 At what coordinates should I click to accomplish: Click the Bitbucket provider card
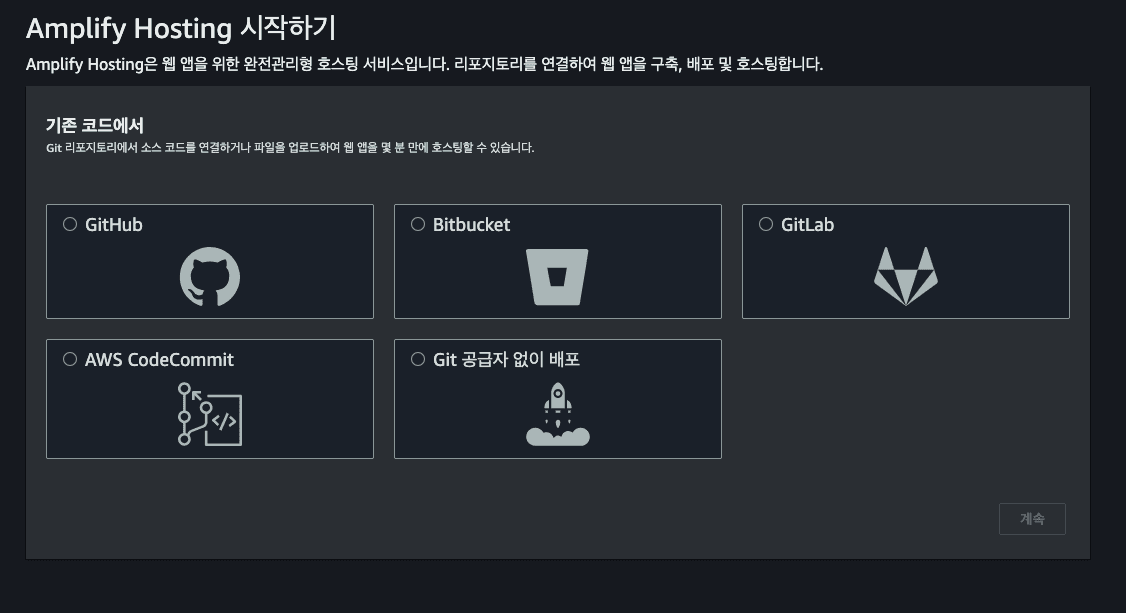click(557, 261)
